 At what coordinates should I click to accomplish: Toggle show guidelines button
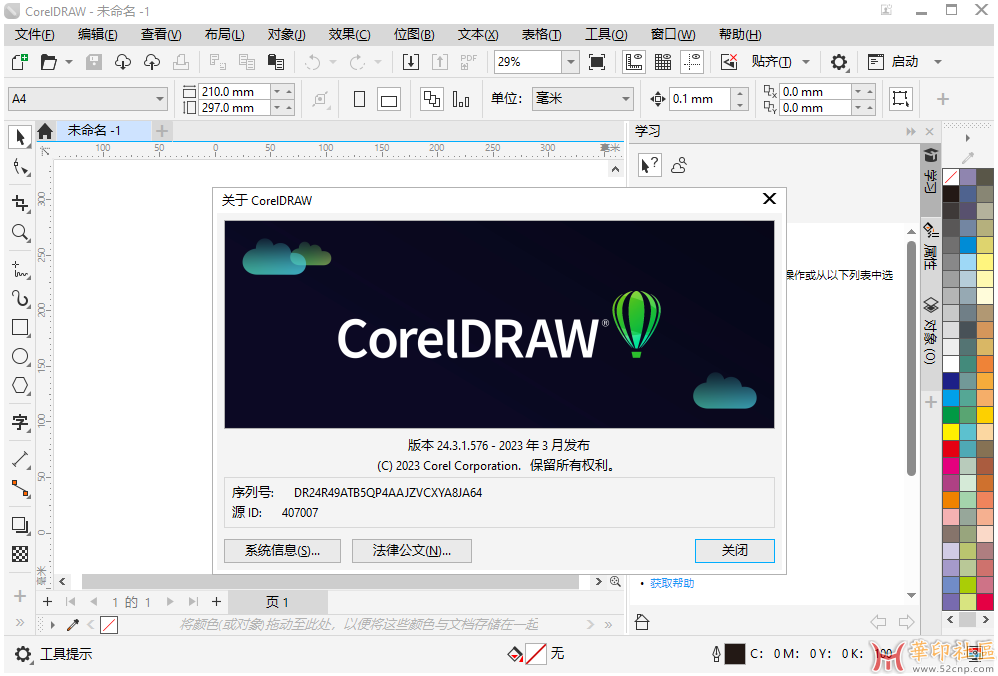692,62
